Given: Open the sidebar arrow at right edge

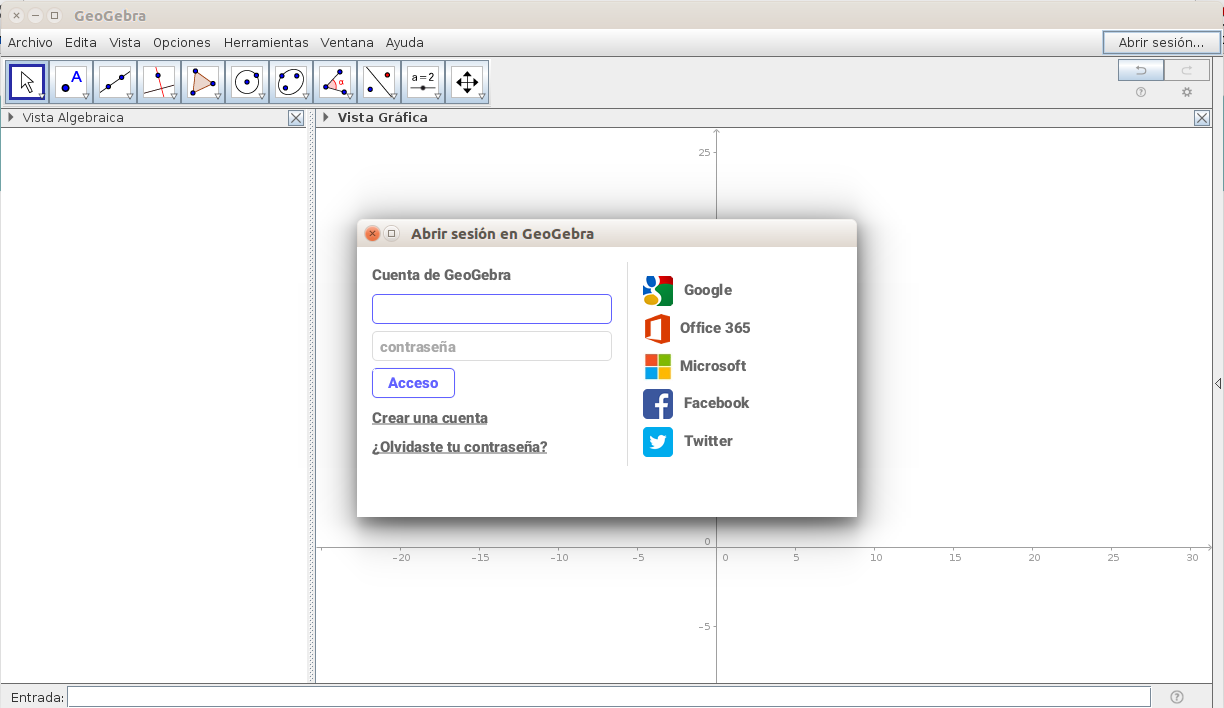Looking at the screenshot, I should tap(1218, 384).
